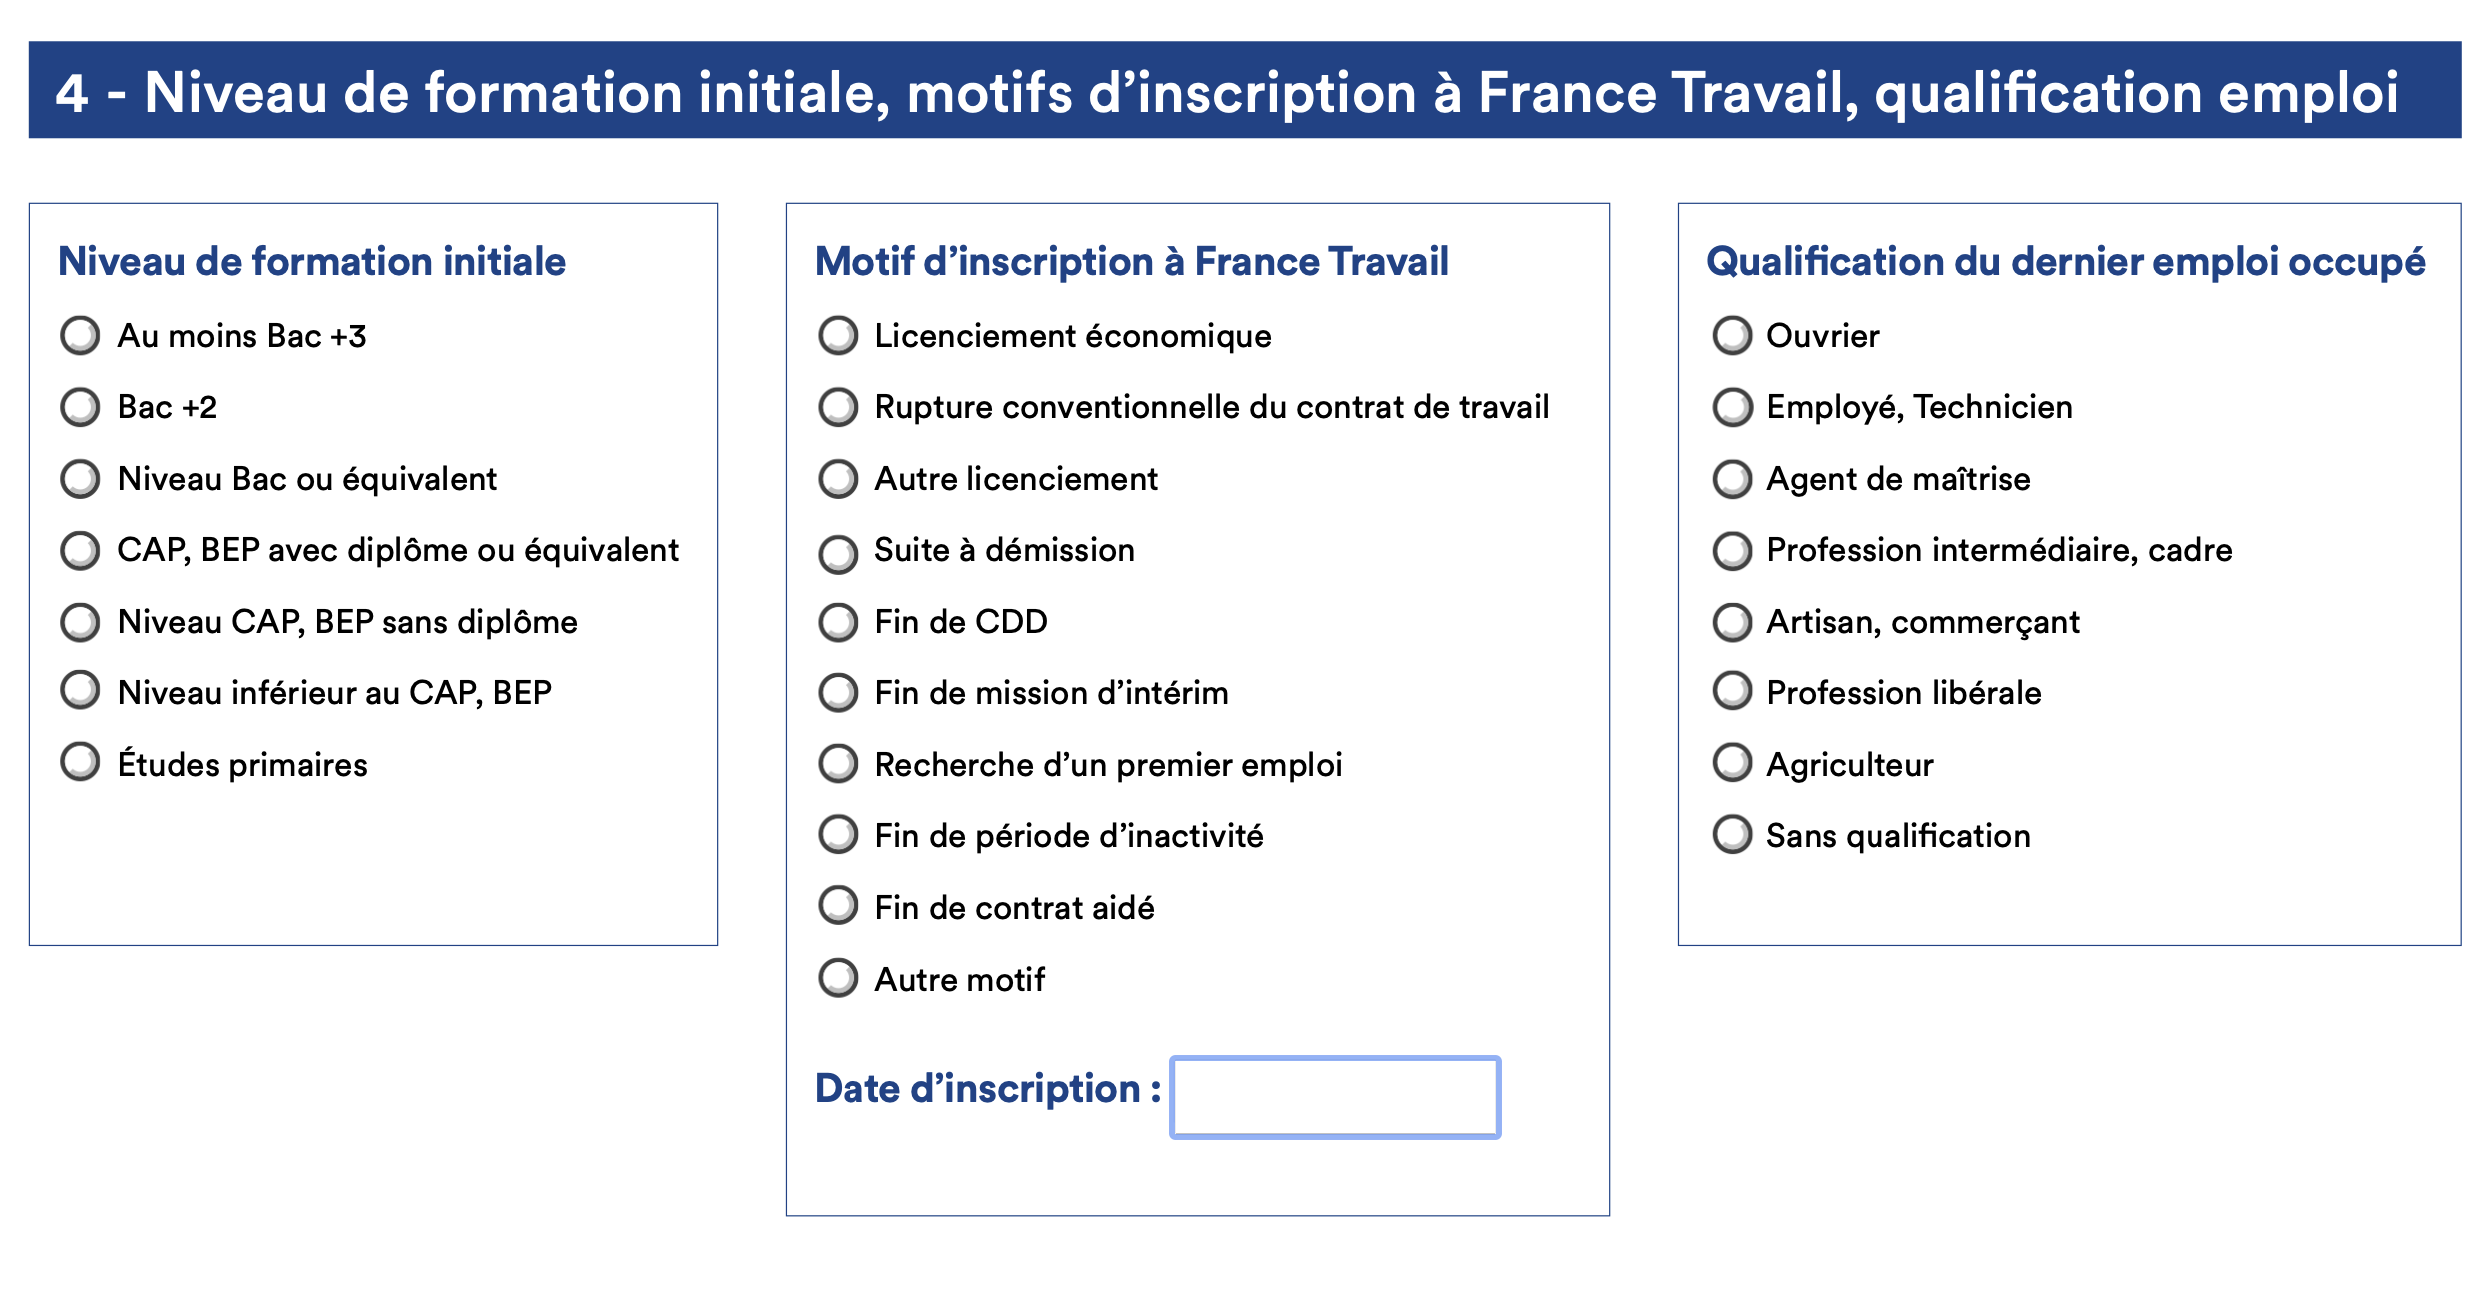Screen dimensions: 2490x1302
Task: Choose 'Employé, Technicien' qualification
Action: coord(1732,407)
